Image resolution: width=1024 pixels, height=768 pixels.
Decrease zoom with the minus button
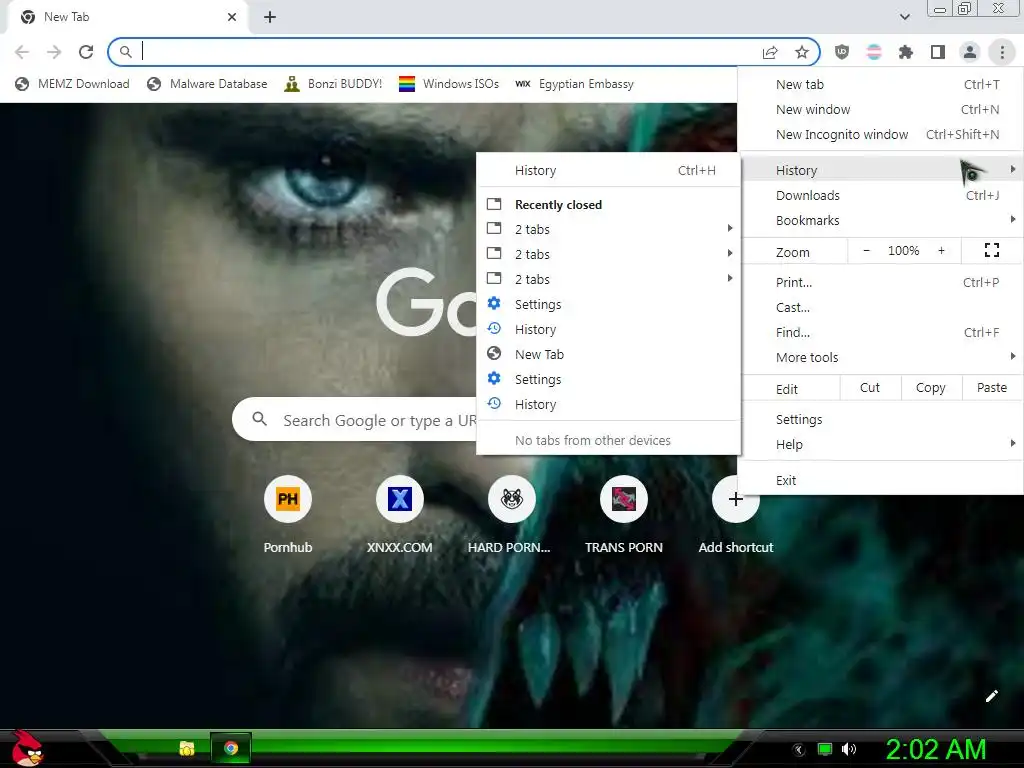click(x=867, y=250)
